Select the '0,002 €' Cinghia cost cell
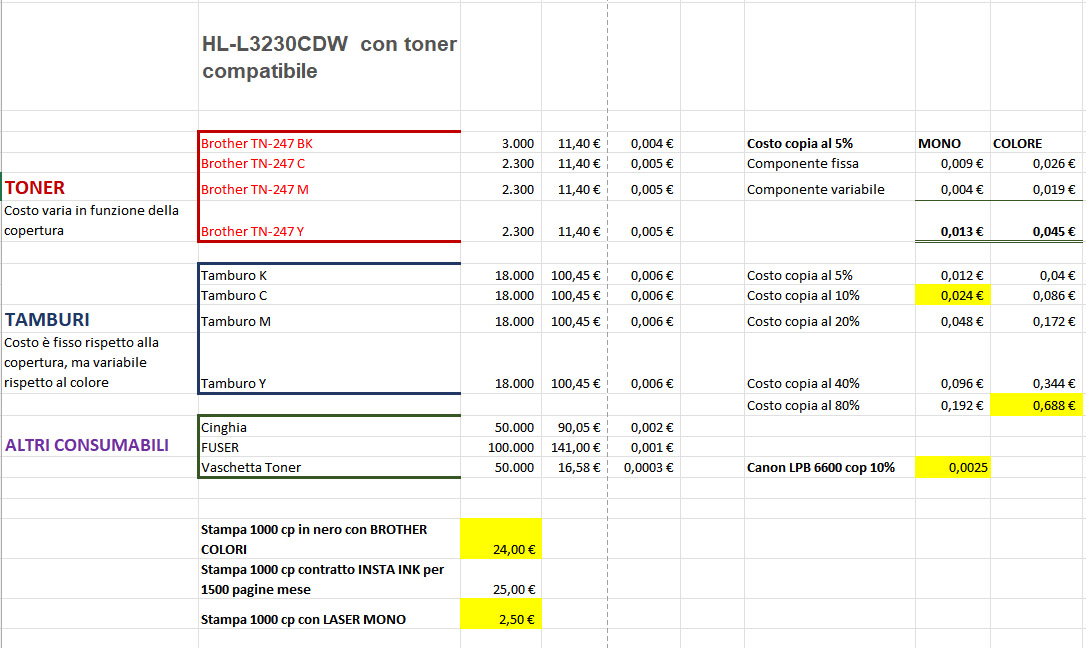The image size is (1086, 648). pyautogui.click(x=644, y=427)
